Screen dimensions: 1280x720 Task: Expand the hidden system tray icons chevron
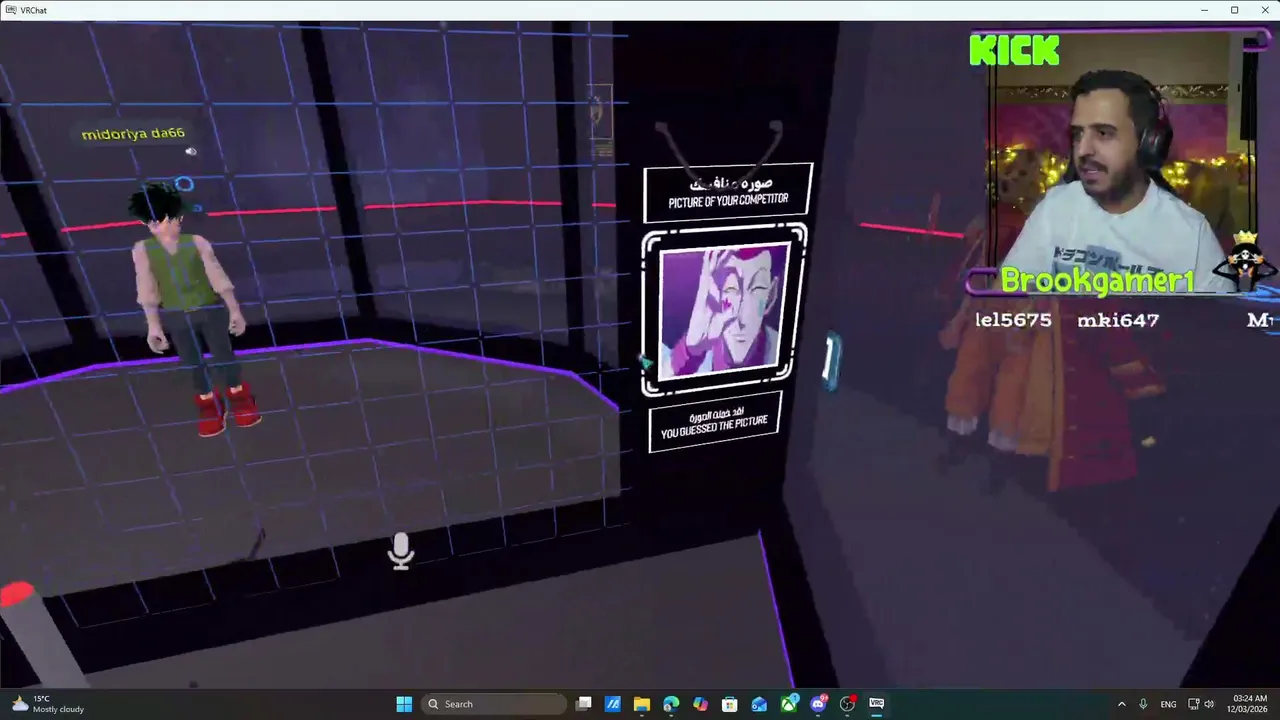[1121, 704]
